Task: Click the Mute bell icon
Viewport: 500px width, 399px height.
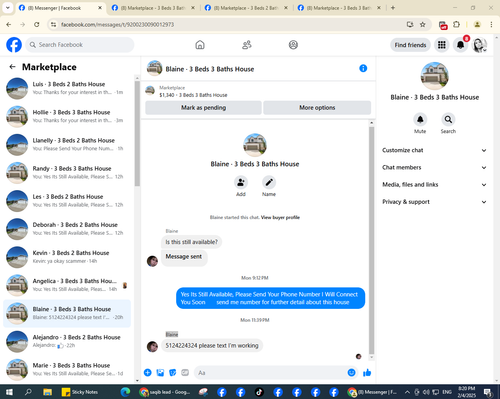Action: [420, 119]
